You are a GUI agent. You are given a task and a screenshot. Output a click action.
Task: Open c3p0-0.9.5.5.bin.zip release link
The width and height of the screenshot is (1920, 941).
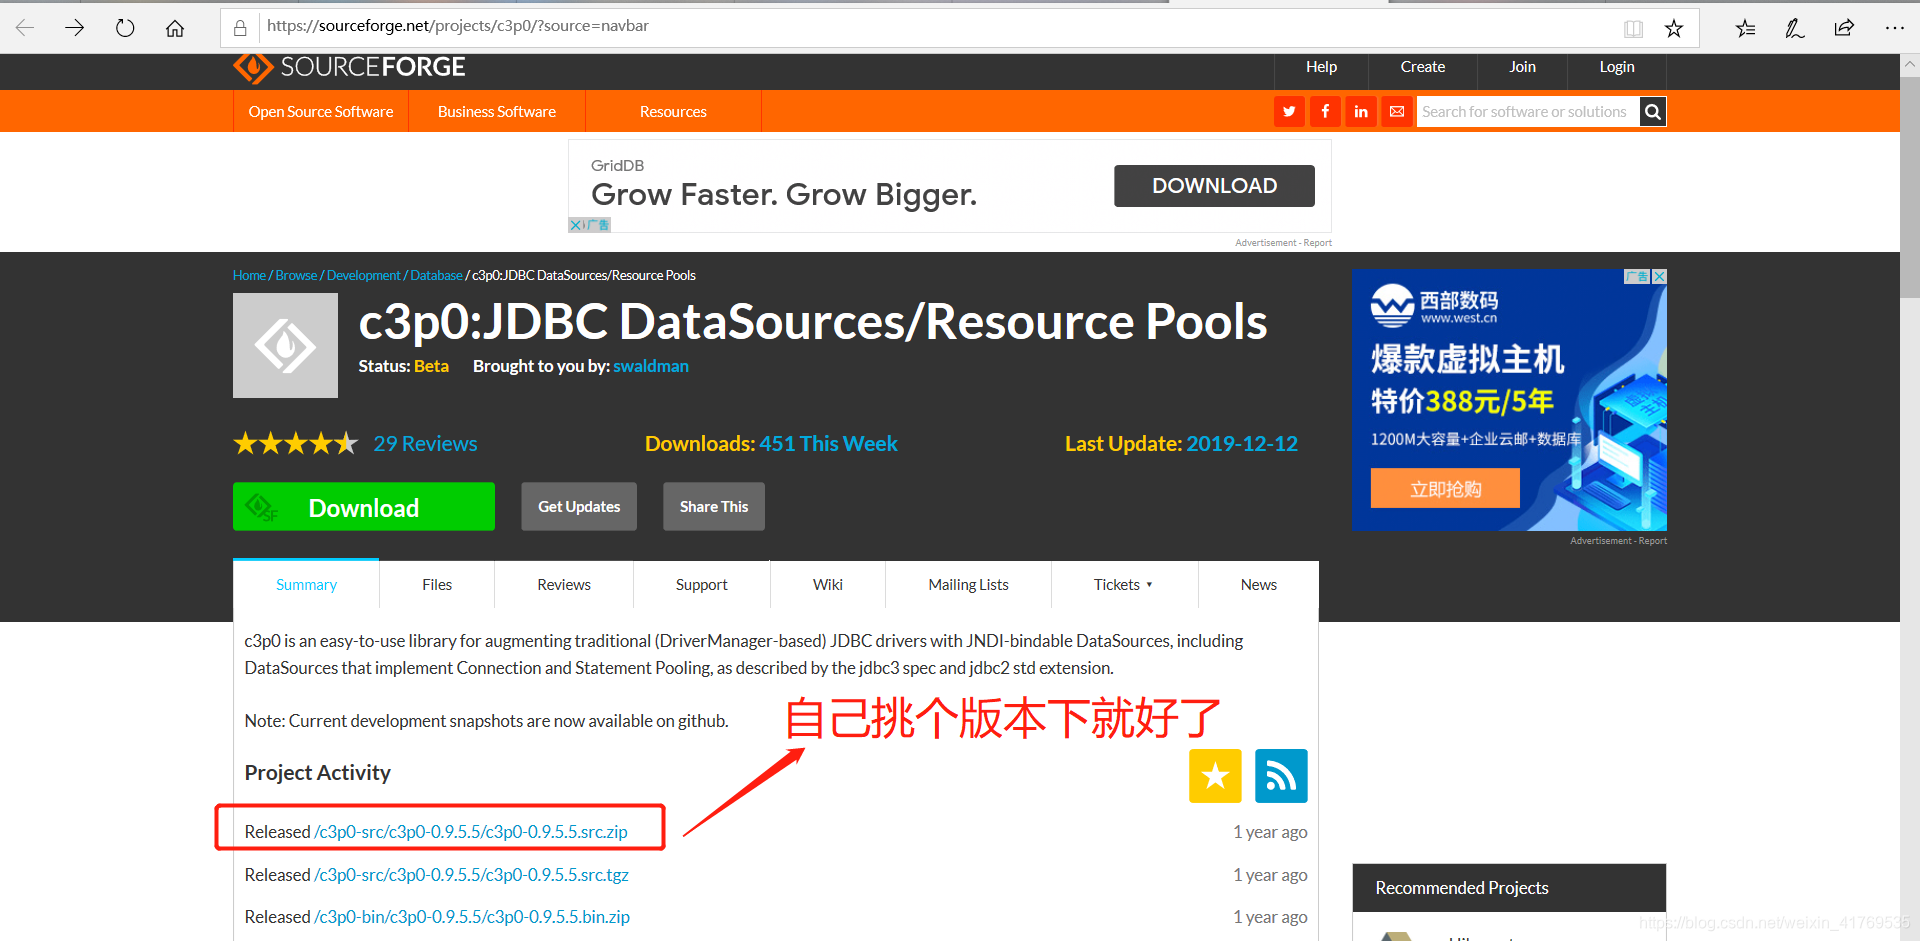coord(472,917)
